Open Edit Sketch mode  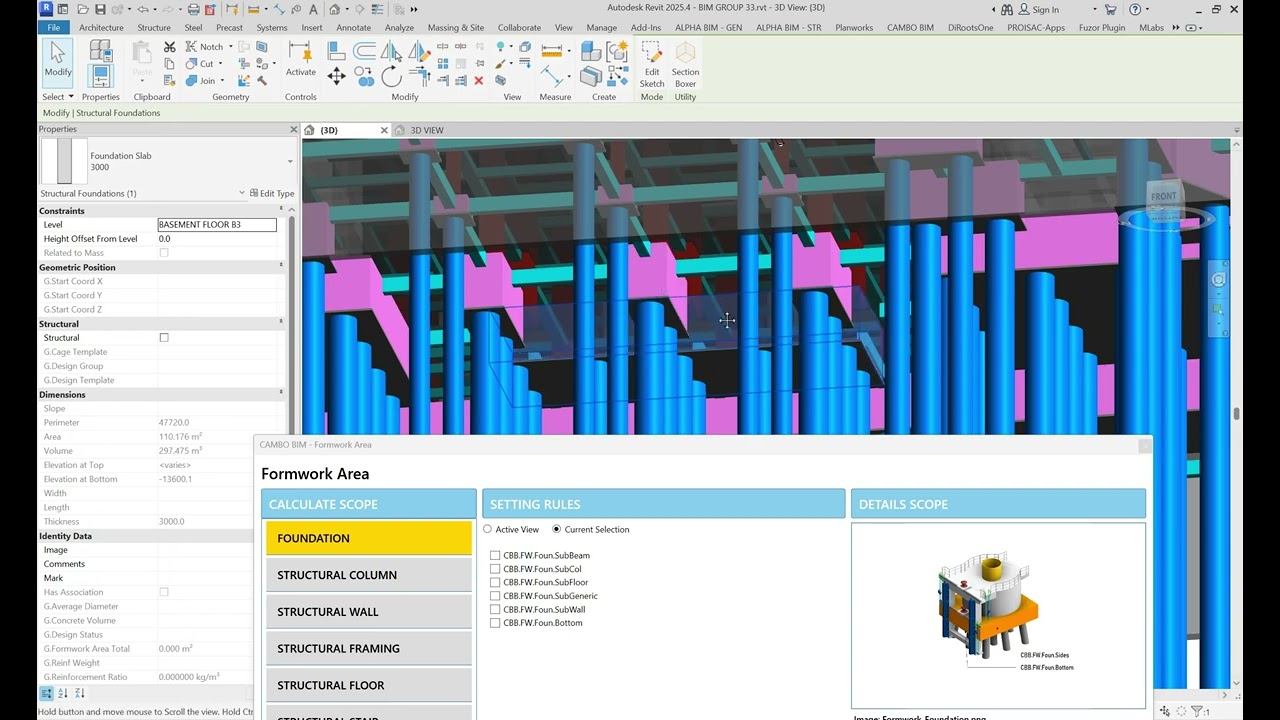(x=652, y=64)
